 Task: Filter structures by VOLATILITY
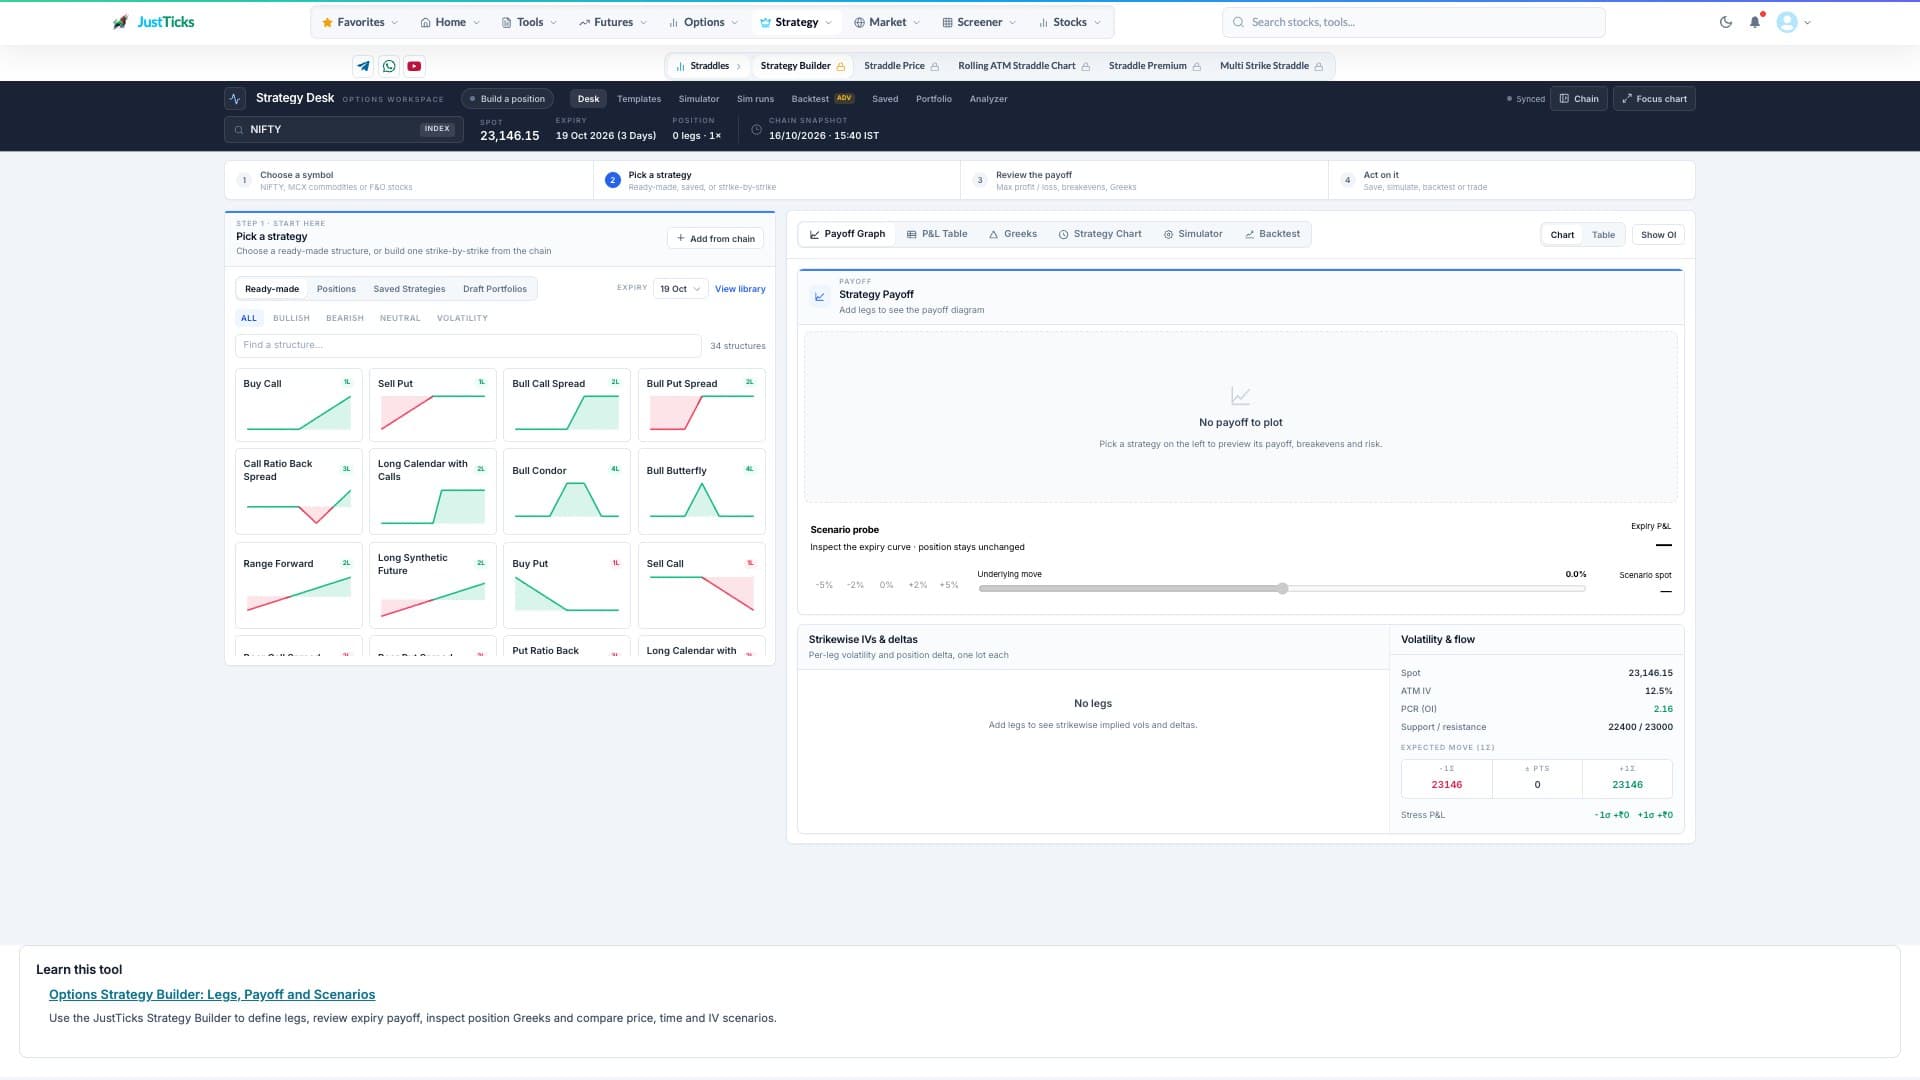[462, 318]
